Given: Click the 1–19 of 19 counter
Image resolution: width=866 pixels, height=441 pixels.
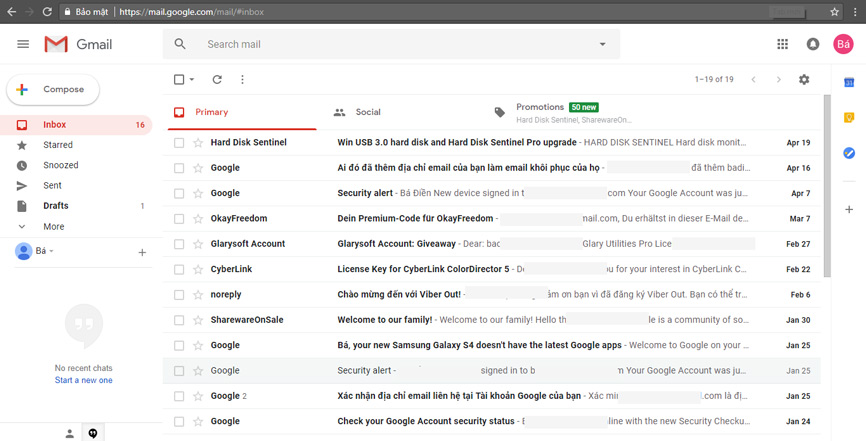Looking at the screenshot, I should click(x=714, y=80).
